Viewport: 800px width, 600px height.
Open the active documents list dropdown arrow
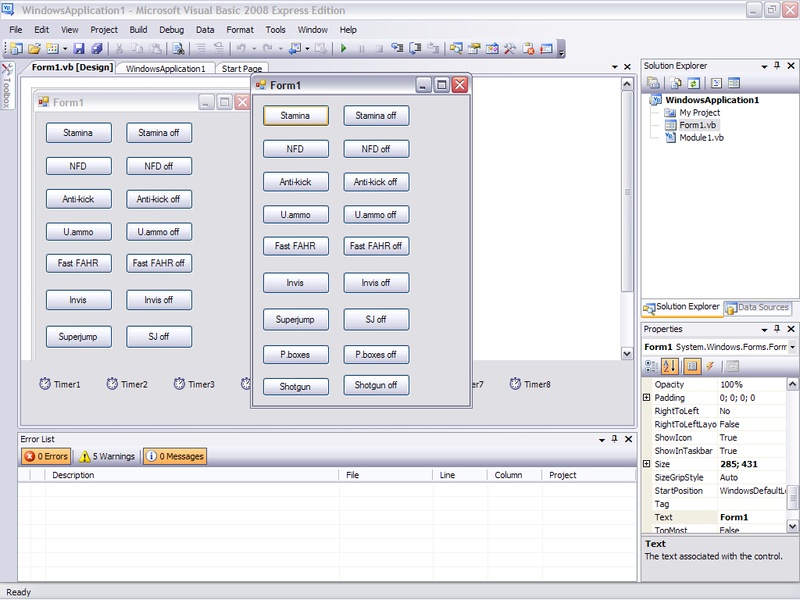(x=615, y=67)
